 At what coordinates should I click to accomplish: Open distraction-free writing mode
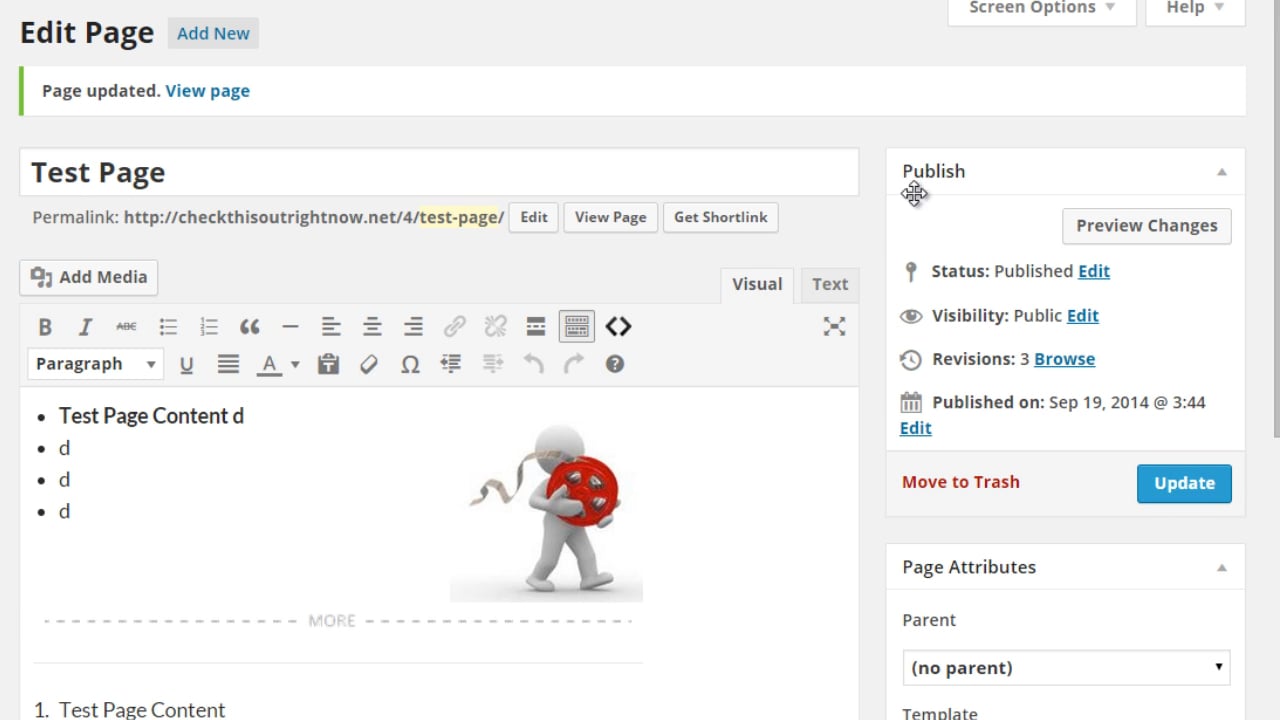pyautogui.click(x=834, y=326)
